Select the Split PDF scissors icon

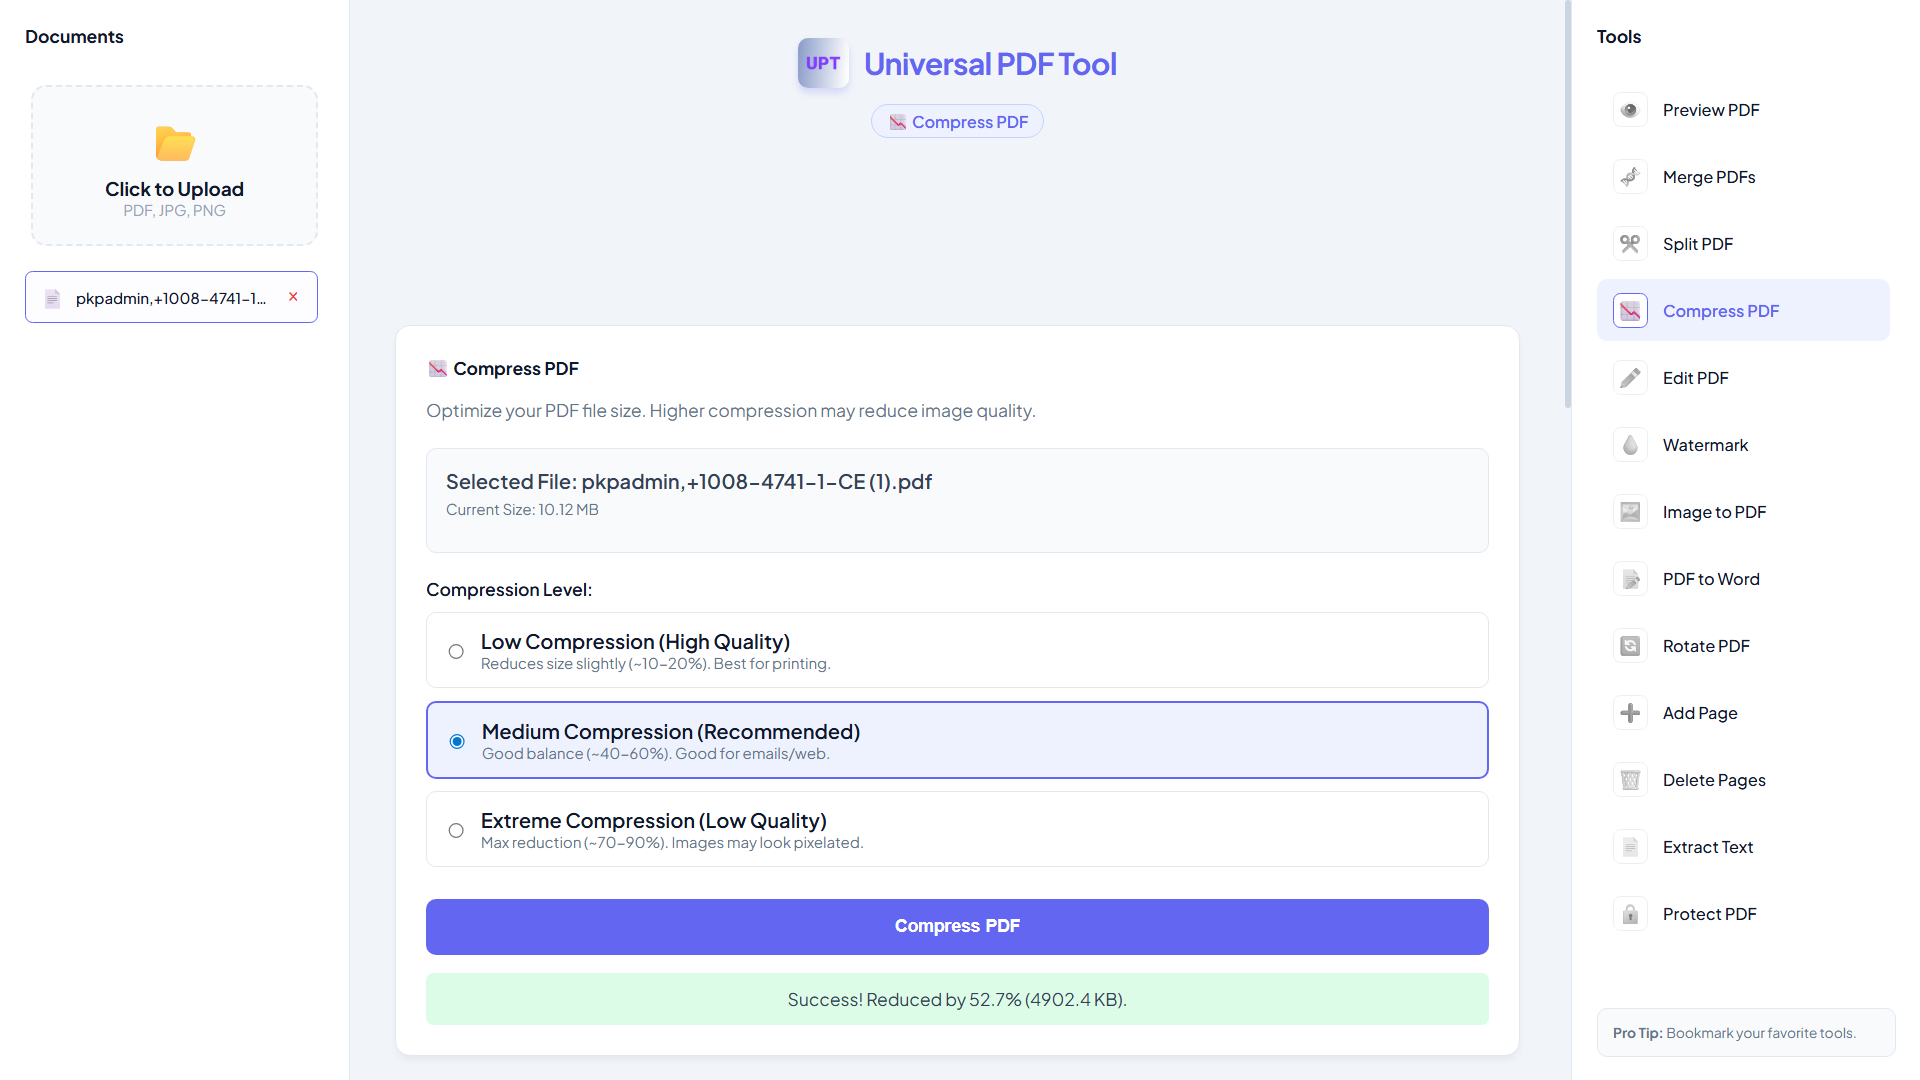tap(1630, 243)
